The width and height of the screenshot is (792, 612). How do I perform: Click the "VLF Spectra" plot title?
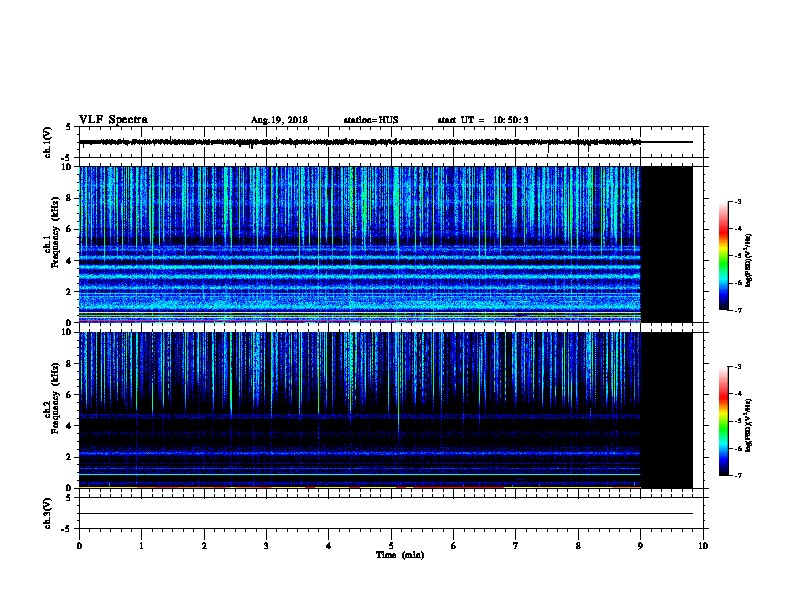tap(113, 120)
